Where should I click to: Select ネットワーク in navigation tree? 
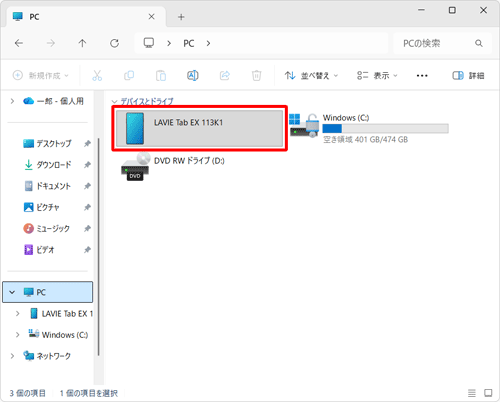click(x=47, y=356)
